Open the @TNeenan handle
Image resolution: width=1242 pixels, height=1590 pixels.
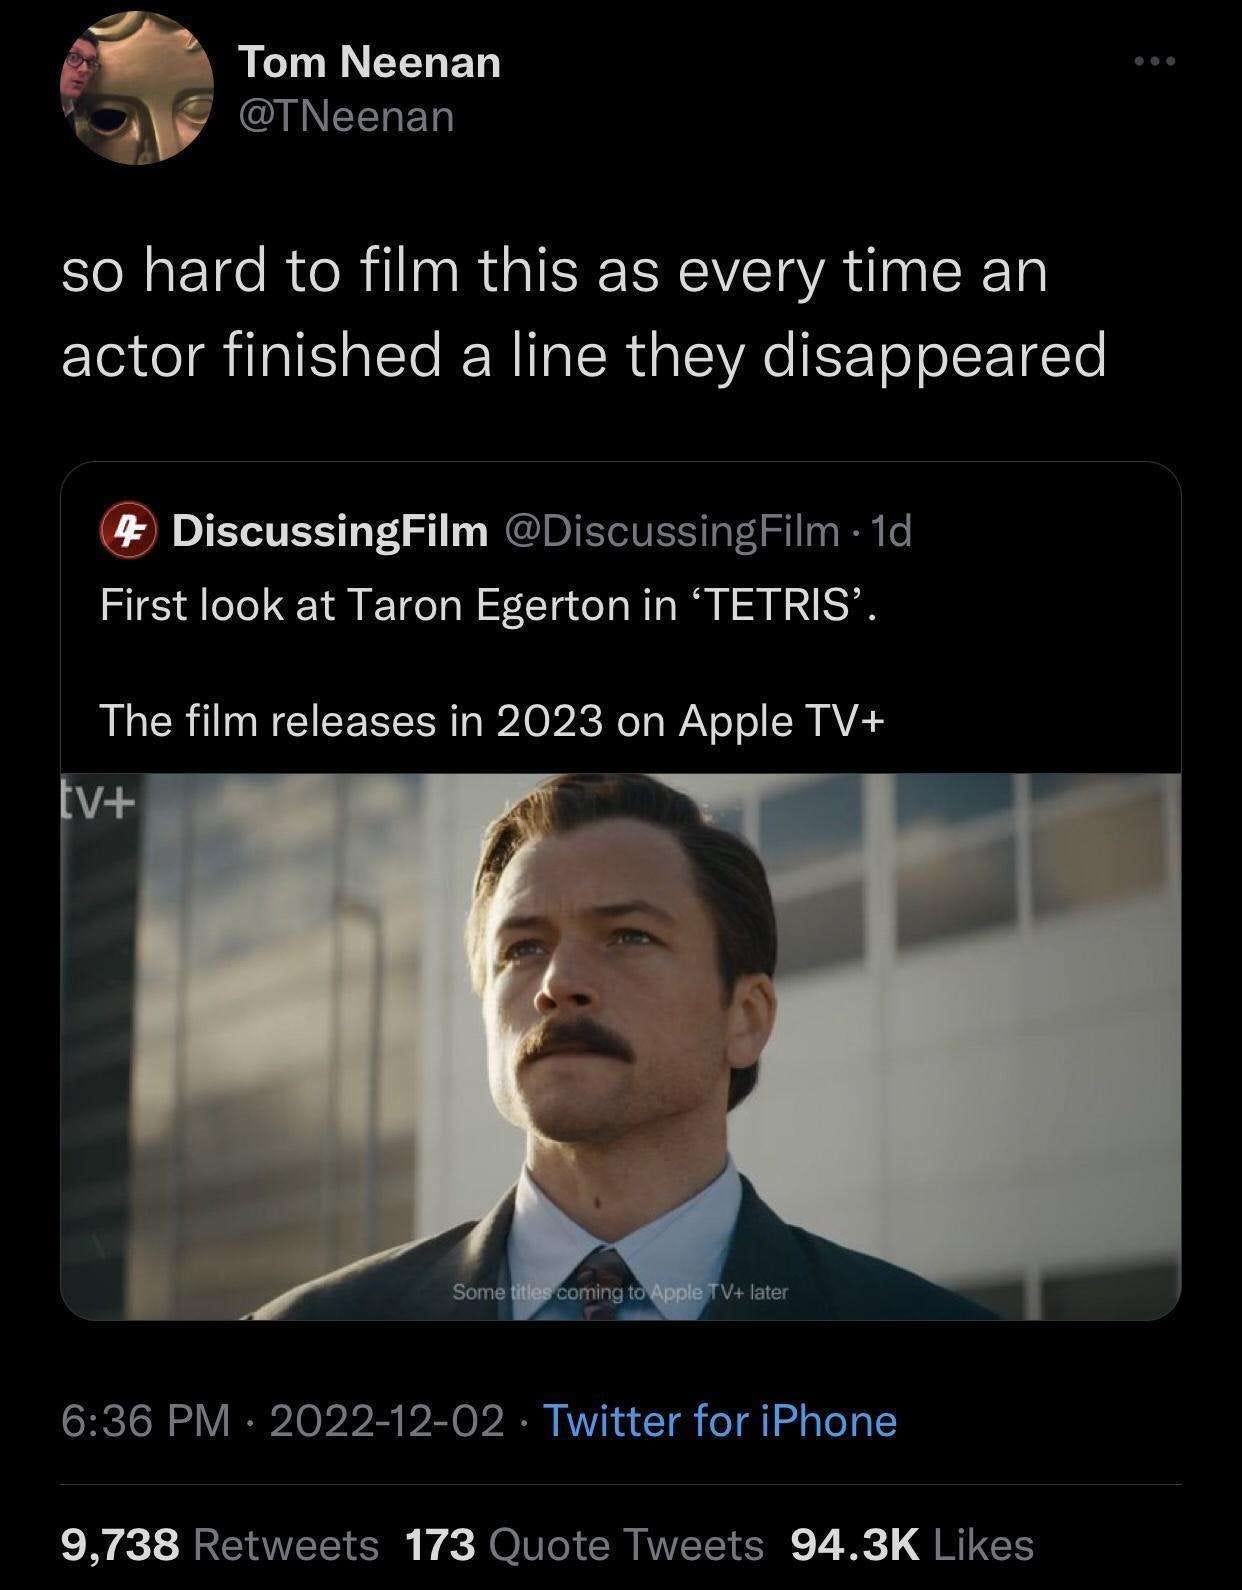(x=346, y=117)
